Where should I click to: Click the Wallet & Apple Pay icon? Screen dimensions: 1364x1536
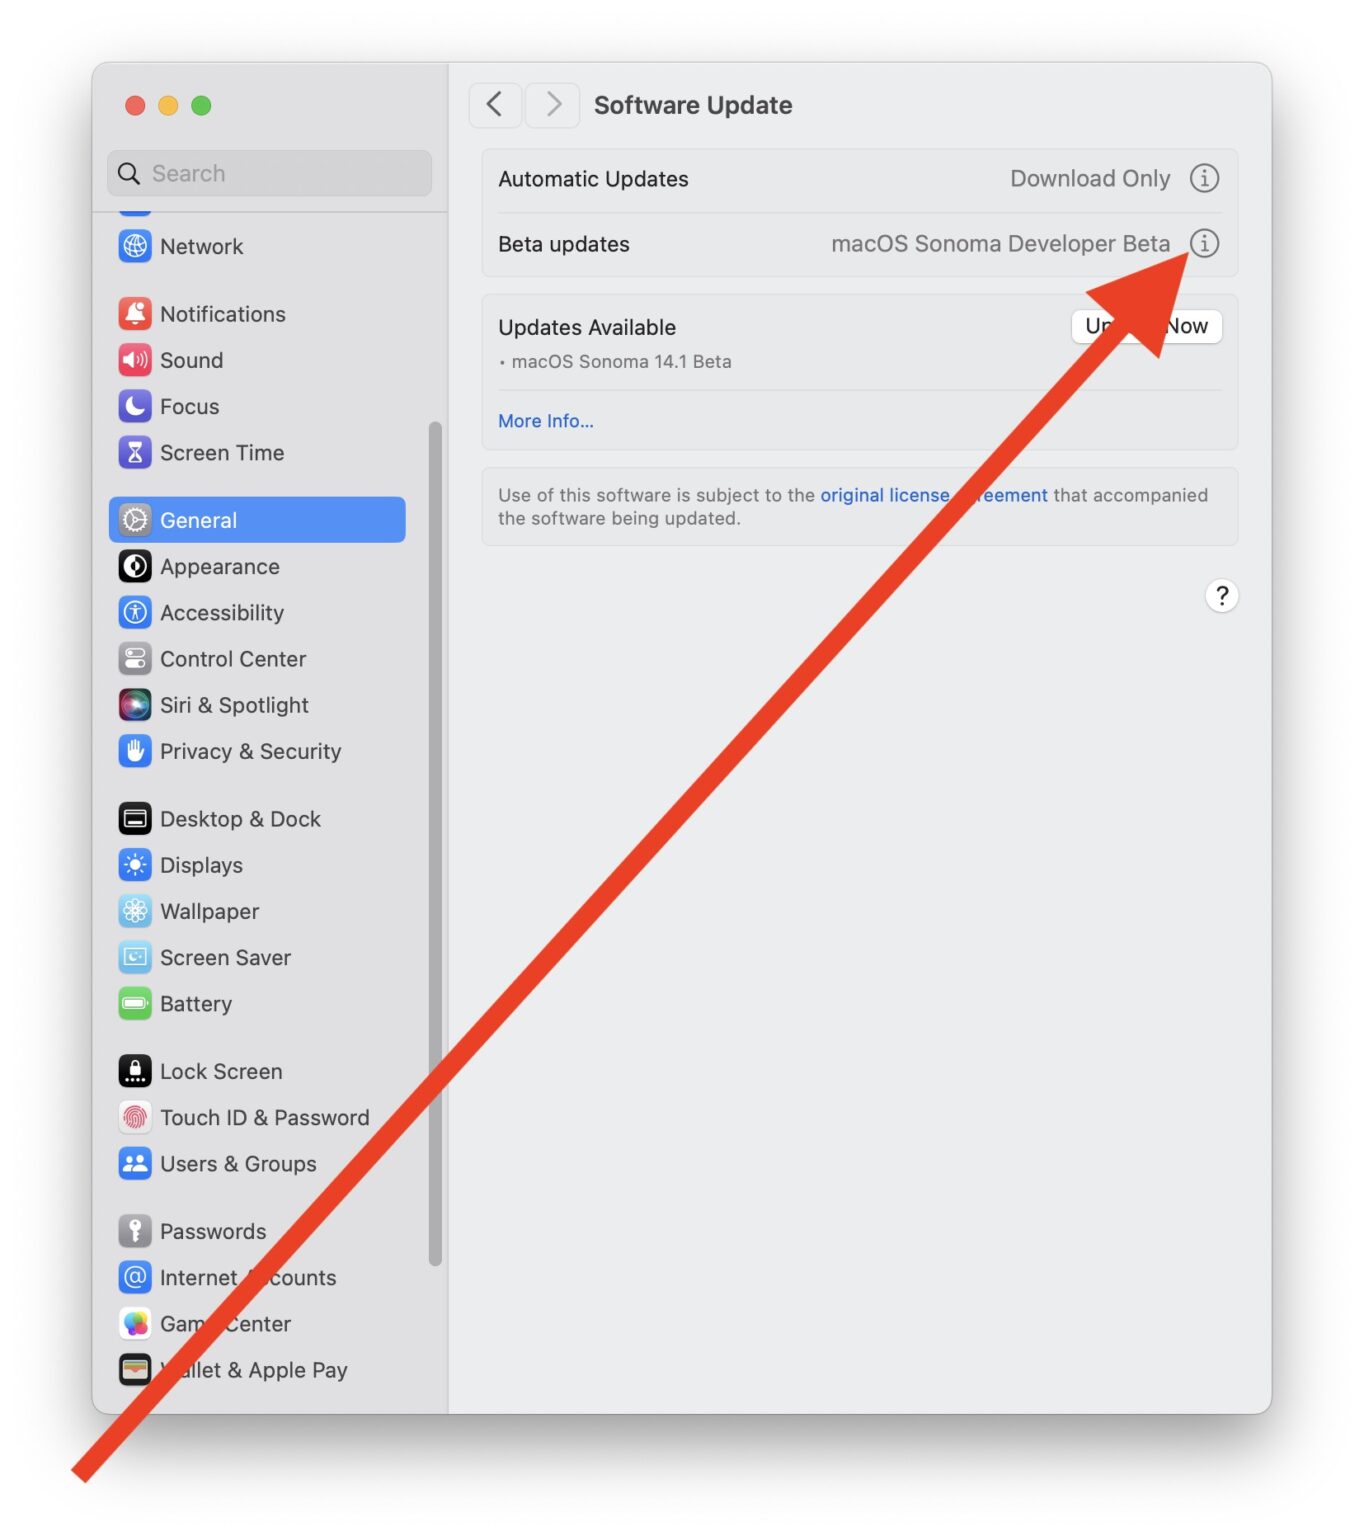[135, 1370]
